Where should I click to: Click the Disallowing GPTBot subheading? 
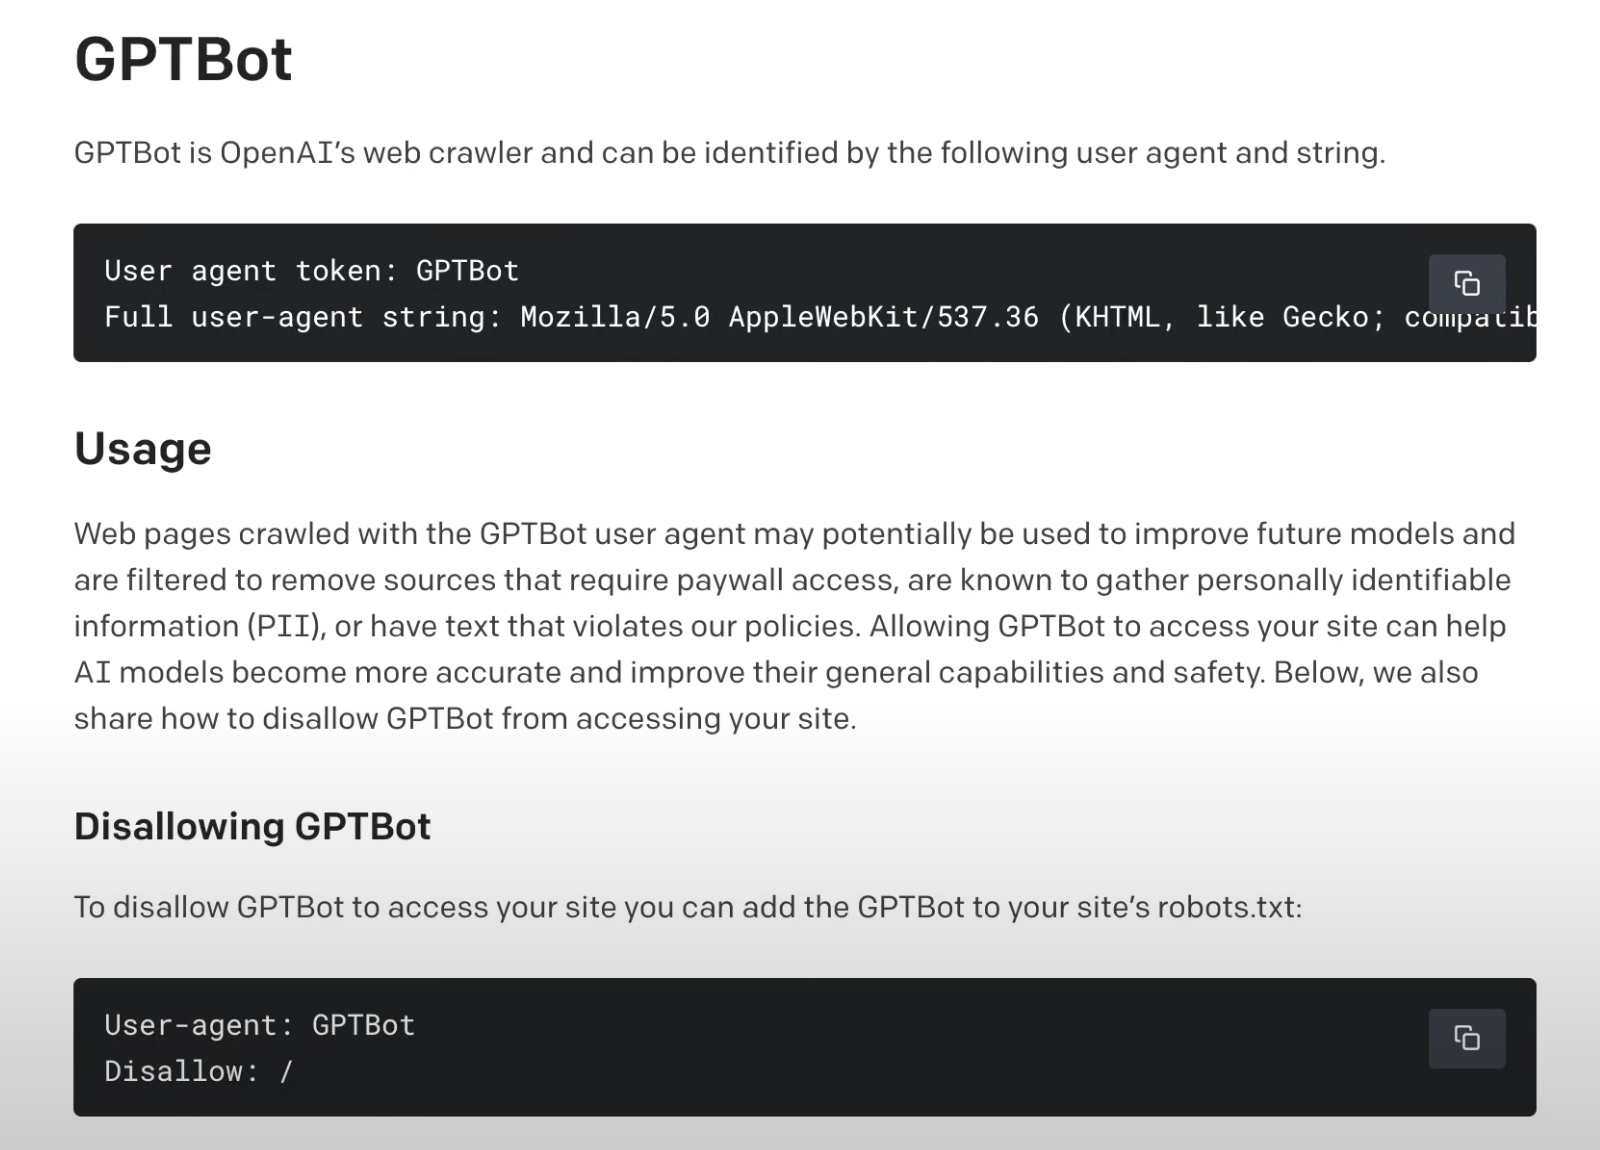click(252, 827)
